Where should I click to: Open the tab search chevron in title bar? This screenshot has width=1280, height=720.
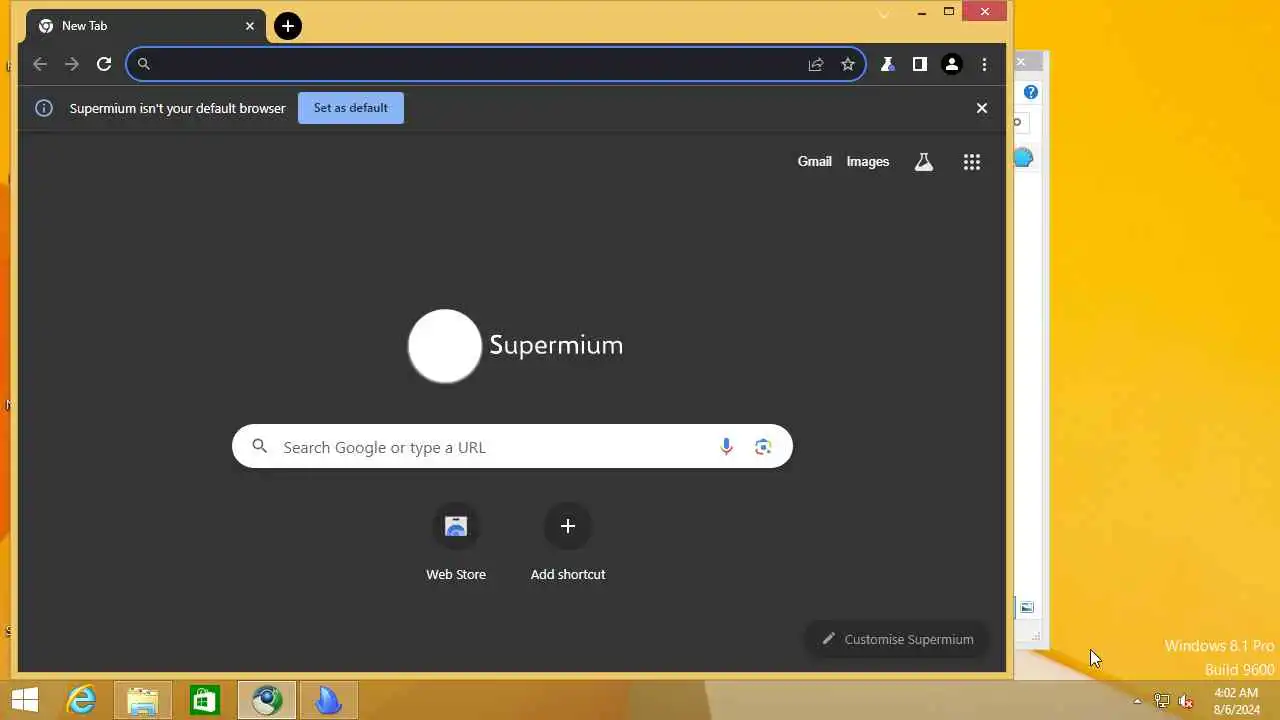(884, 14)
